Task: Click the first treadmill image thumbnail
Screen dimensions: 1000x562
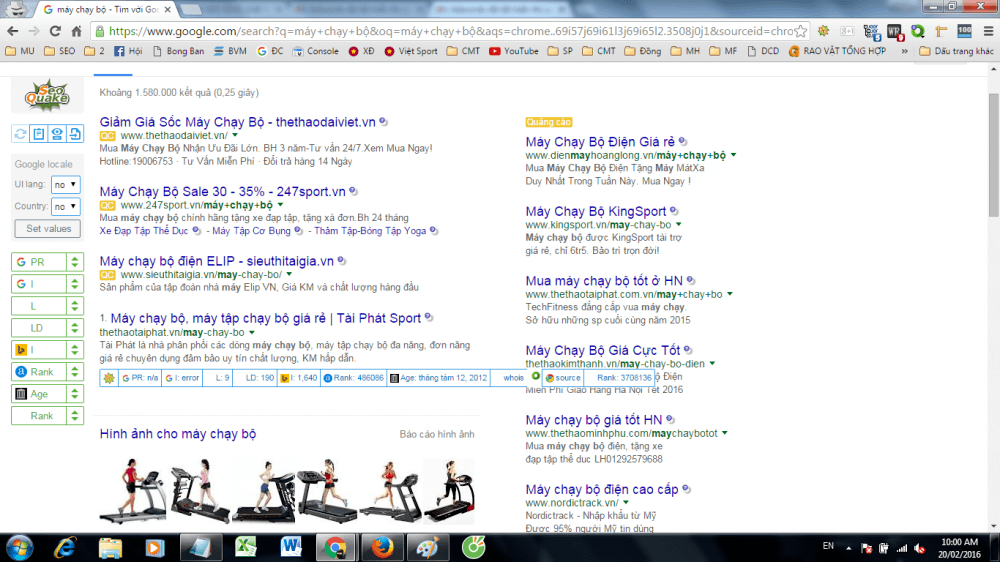Action: click(133, 491)
